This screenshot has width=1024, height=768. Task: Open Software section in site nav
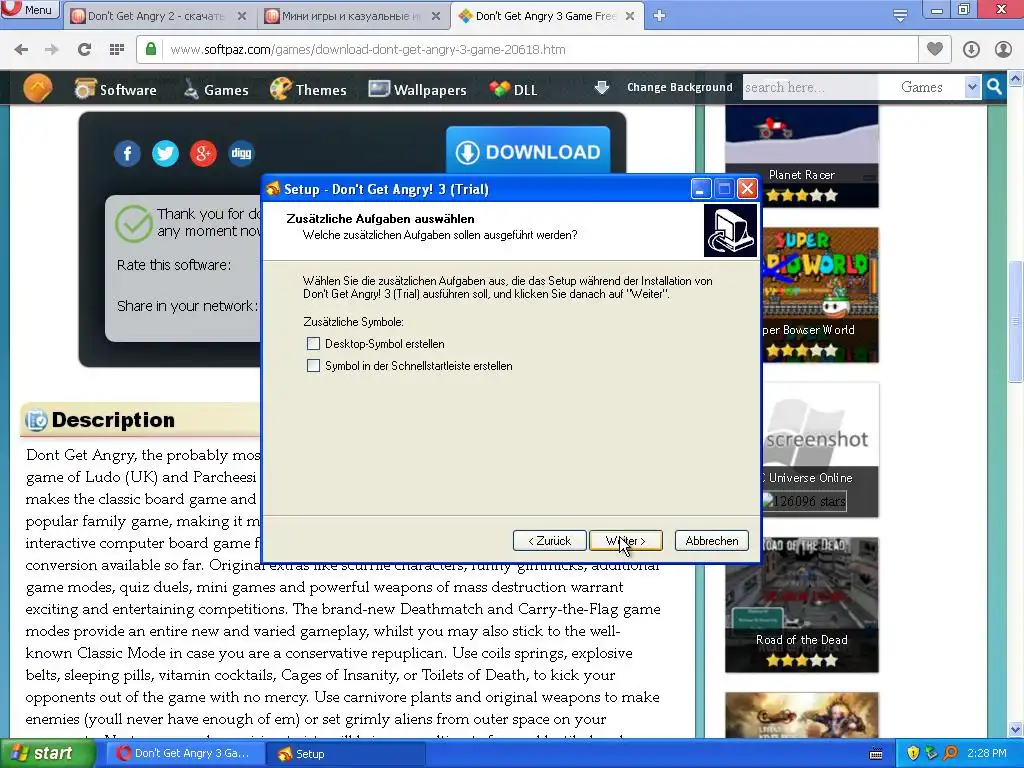pyautogui.click(x=116, y=89)
